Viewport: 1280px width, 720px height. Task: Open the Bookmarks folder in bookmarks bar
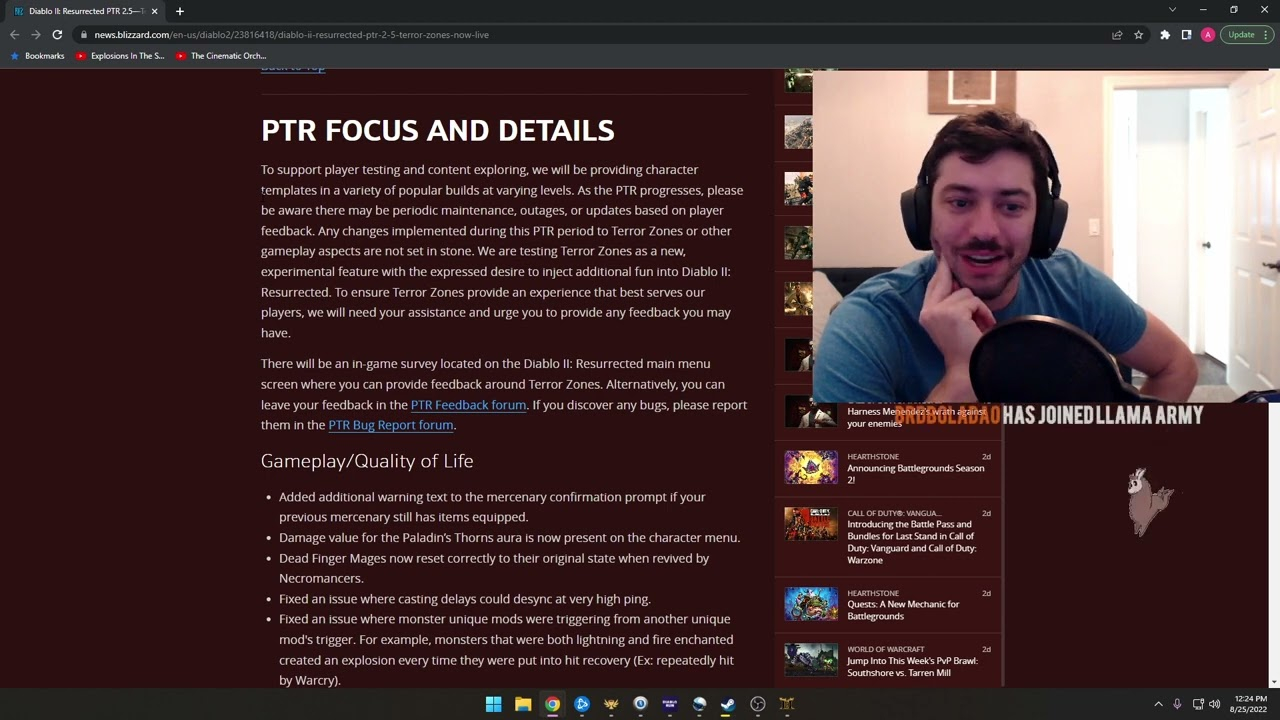pyautogui.click(x=38, y=56)
